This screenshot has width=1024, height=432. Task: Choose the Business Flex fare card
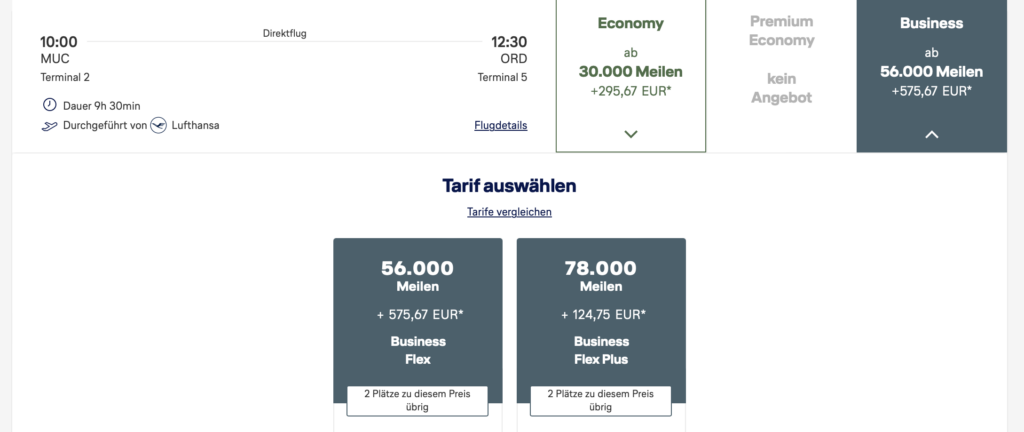[x=418, y=310]
